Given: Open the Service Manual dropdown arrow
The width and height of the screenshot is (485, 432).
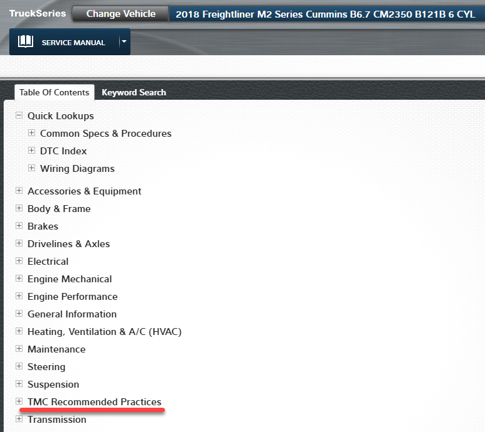Looking at the screenshot, I should pos(124,42).
